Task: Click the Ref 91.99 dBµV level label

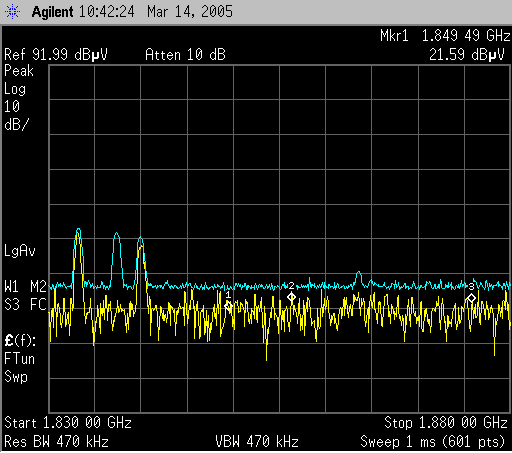Action: pos(56,55)
